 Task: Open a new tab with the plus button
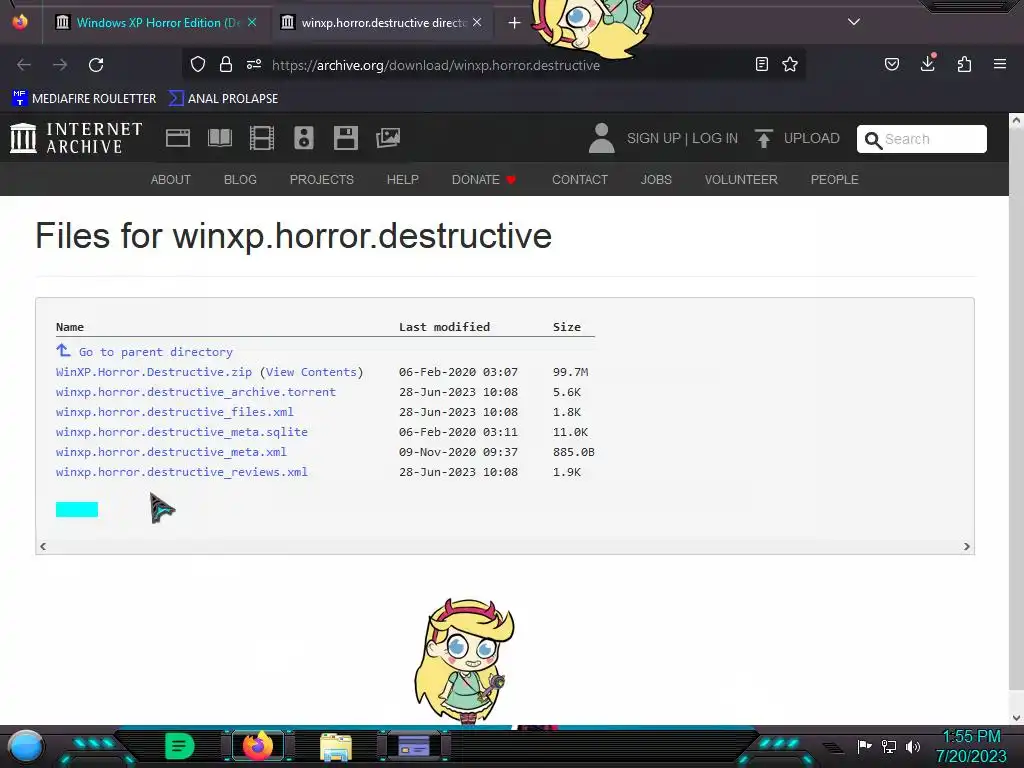[x=515, y=23]
